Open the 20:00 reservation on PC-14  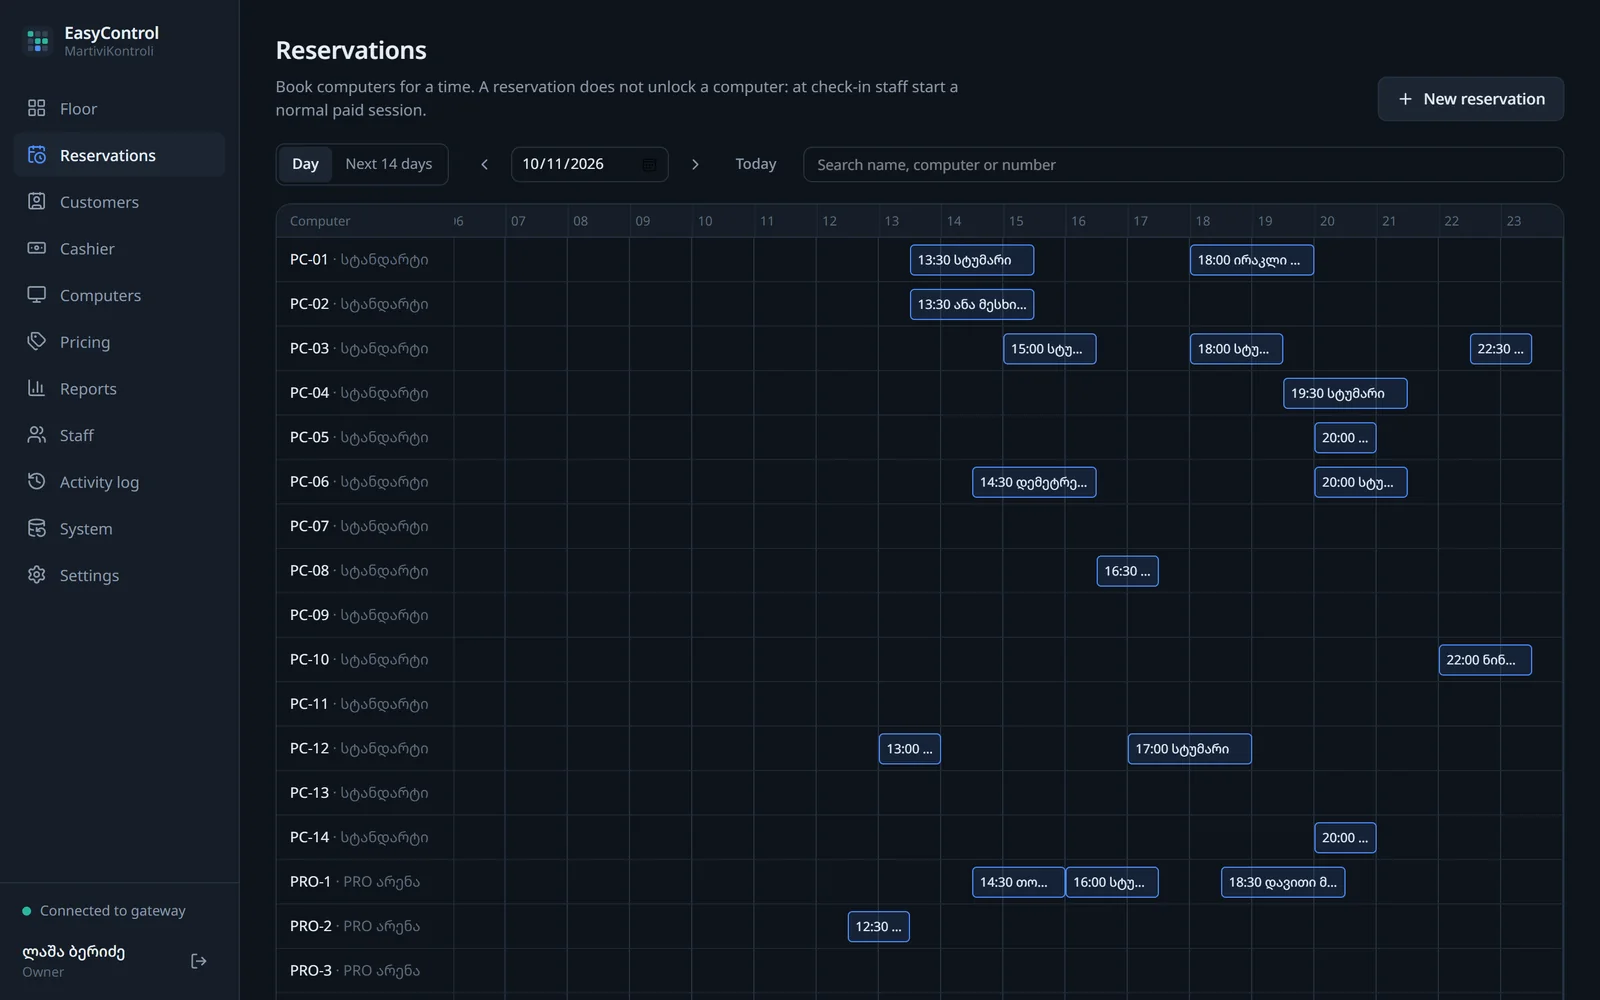1345,838
